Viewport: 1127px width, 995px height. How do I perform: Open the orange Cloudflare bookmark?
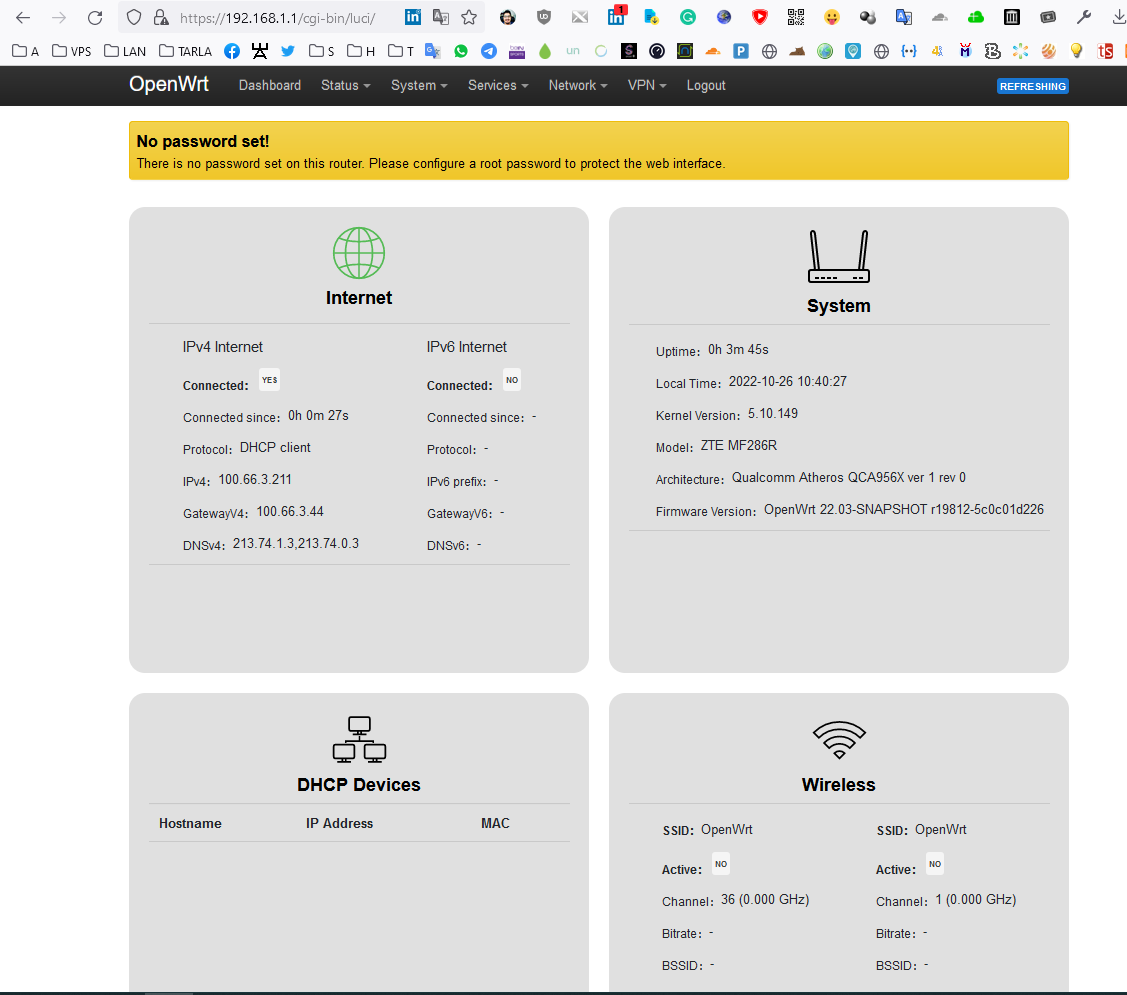[x=712, y=51]
